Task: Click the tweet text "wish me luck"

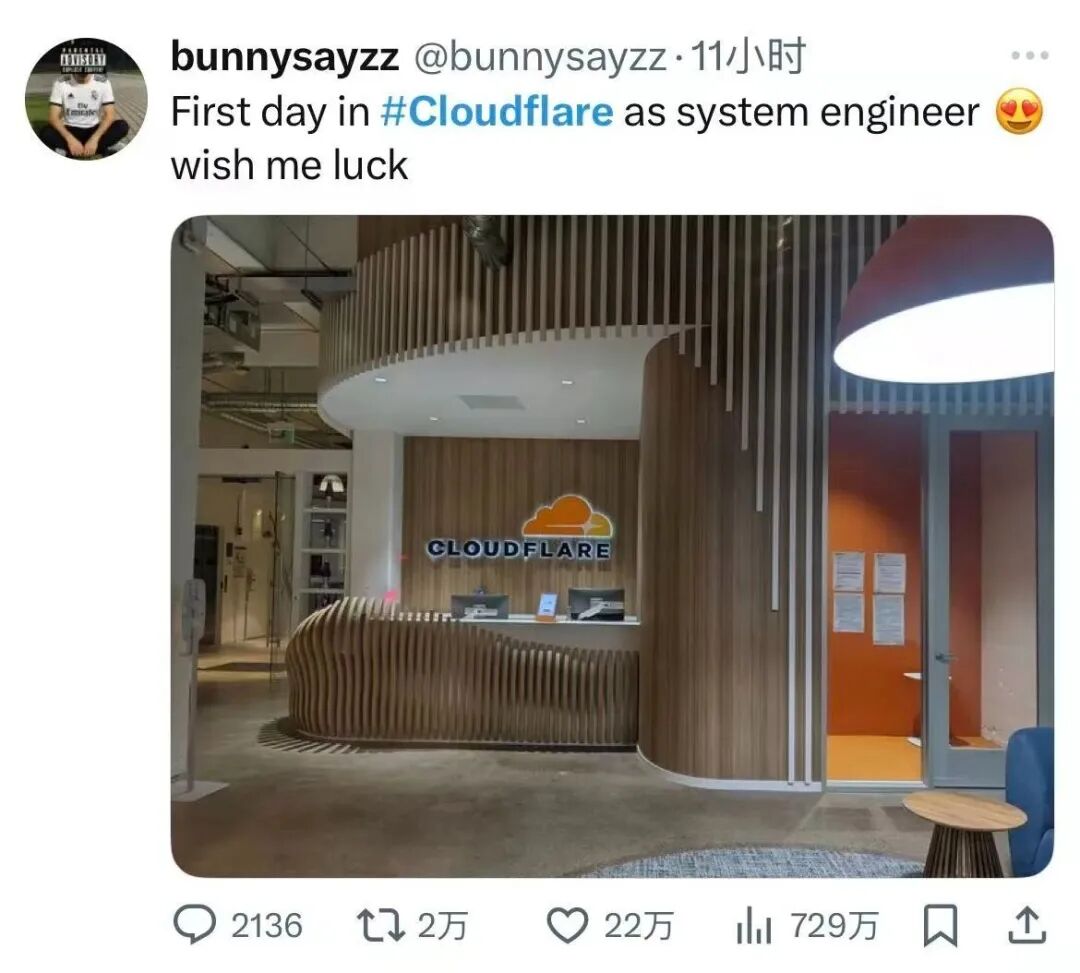Action: coord(289,166)
